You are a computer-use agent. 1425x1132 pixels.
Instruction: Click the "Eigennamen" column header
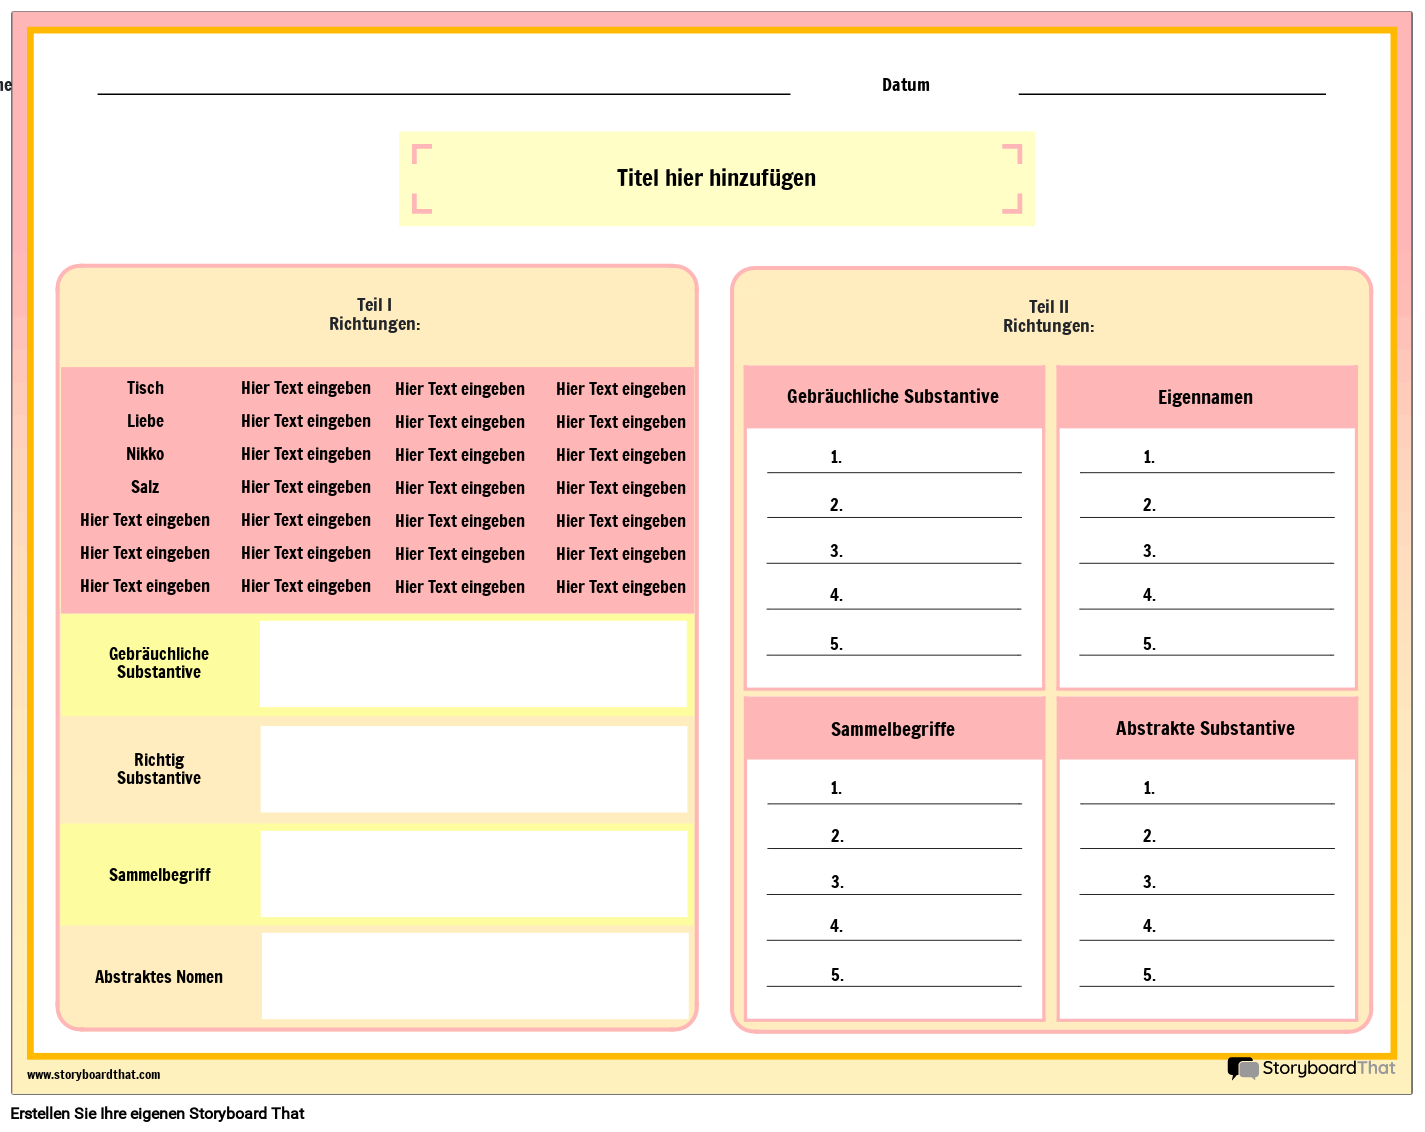1206,397
